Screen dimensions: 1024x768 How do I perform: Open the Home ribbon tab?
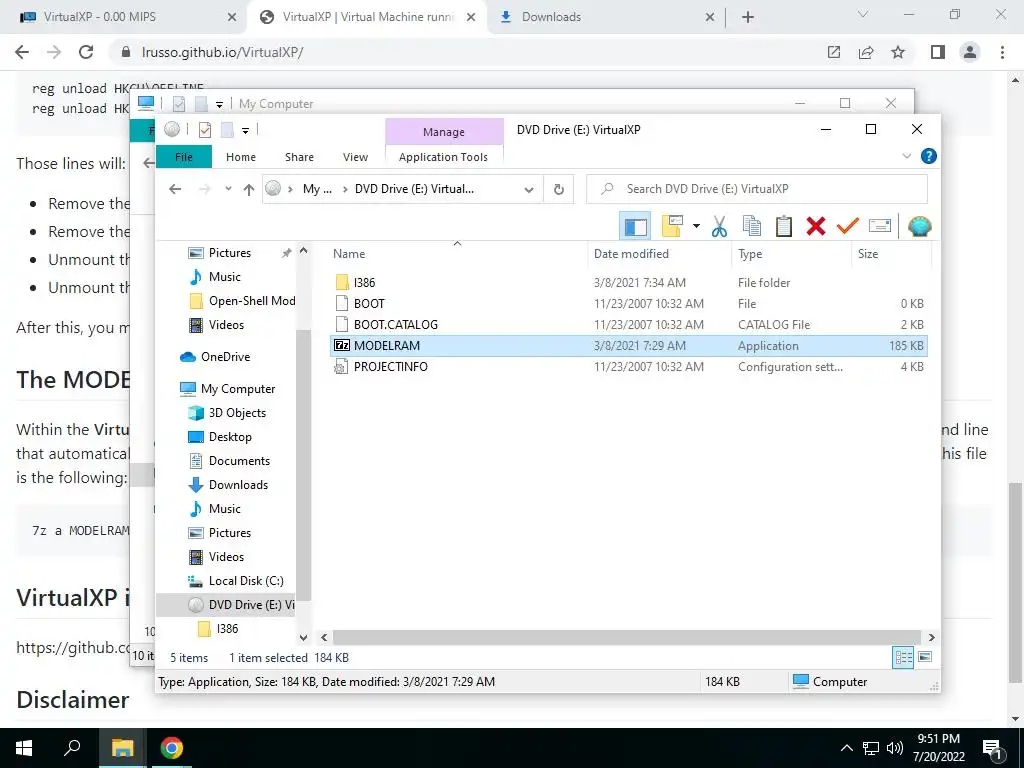click(x=241, y=157)
